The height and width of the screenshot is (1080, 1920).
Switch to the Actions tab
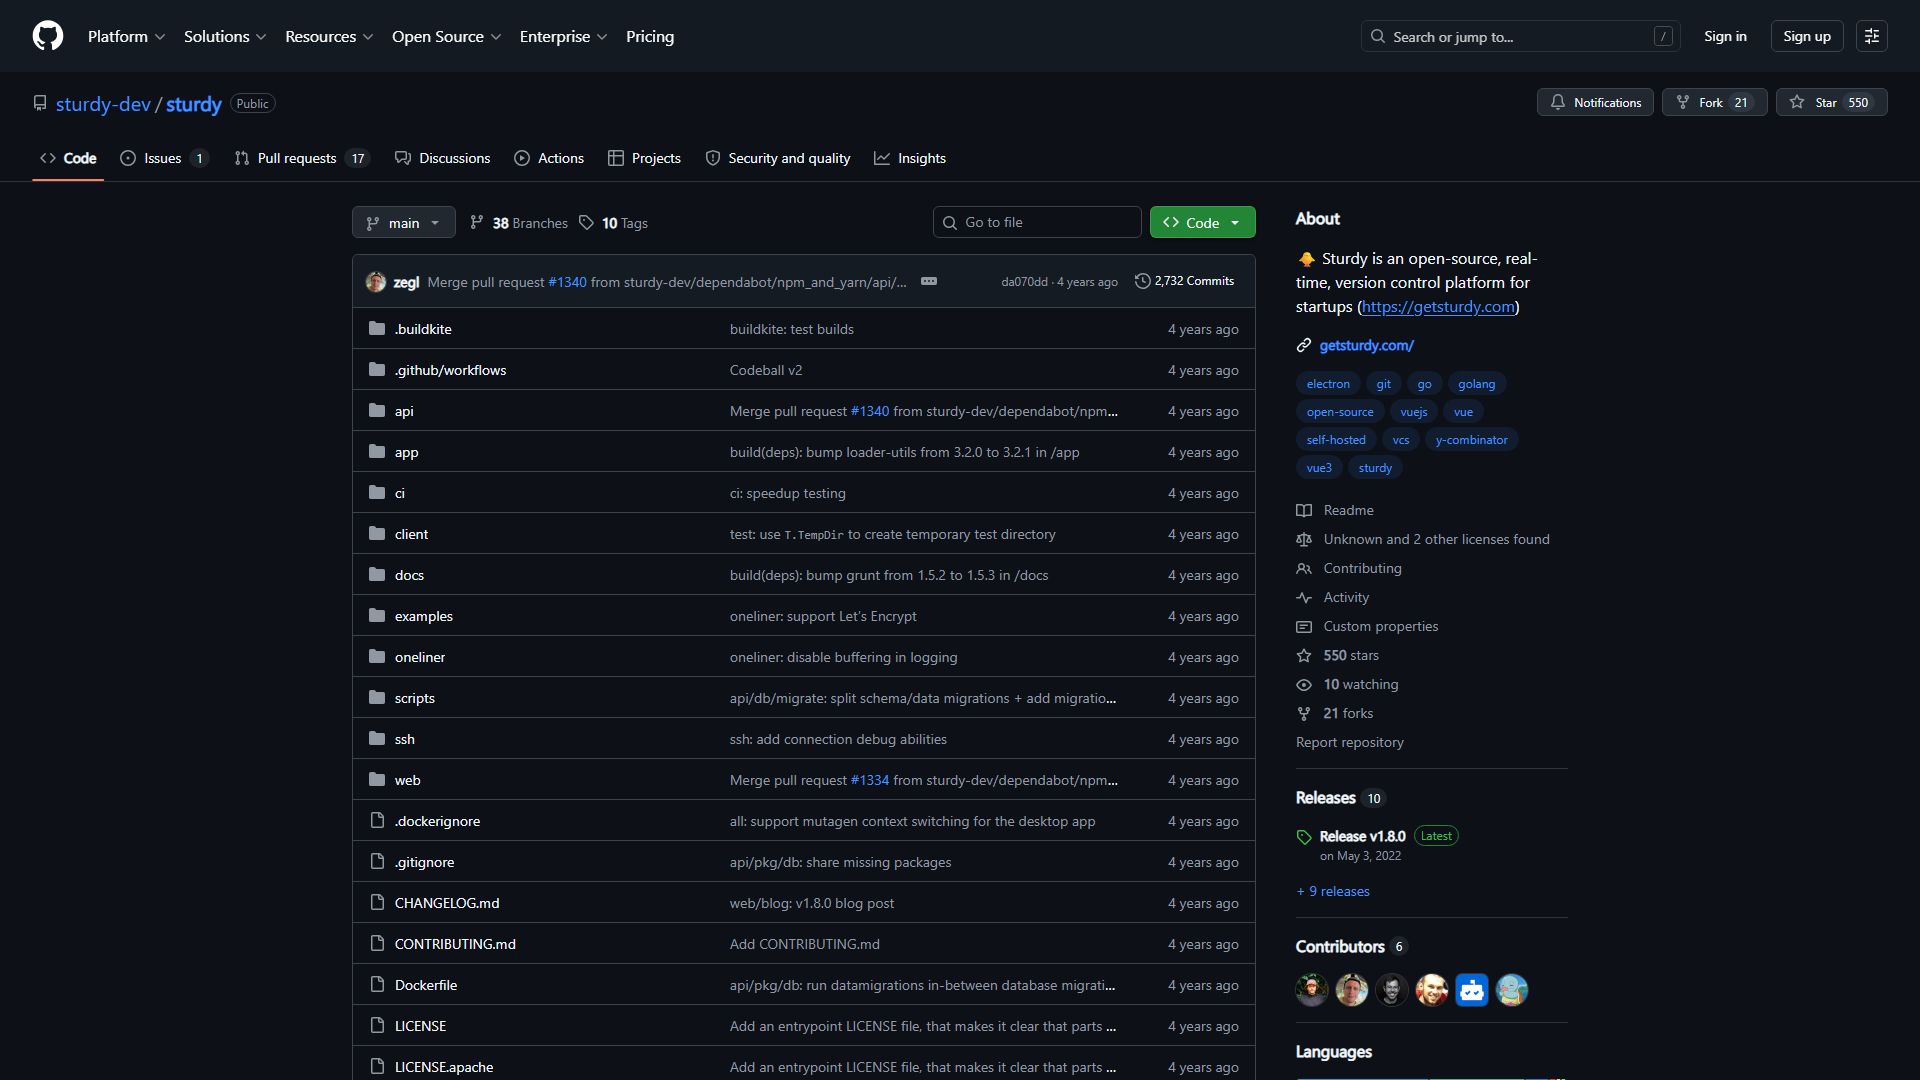[x=549, y=158]
